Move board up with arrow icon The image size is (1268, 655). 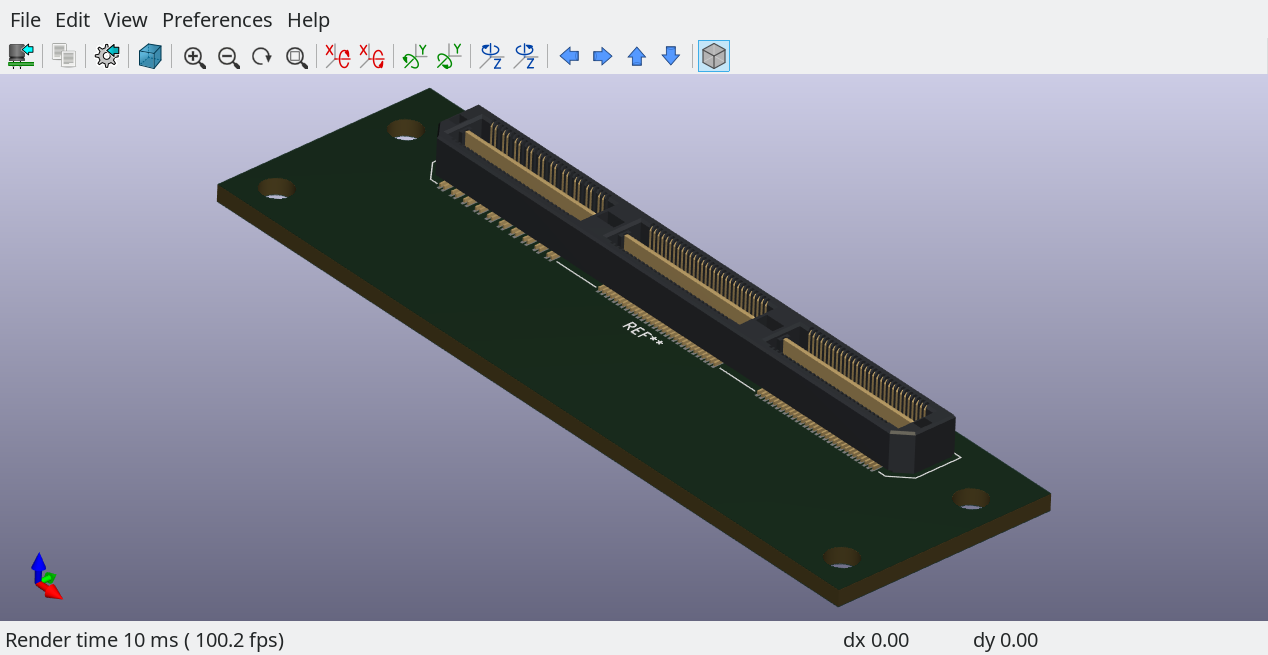point(637,56)
